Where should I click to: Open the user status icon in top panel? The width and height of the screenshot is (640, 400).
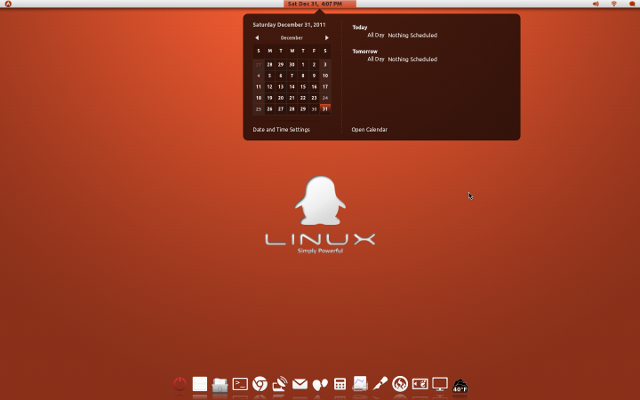(632, 4)
